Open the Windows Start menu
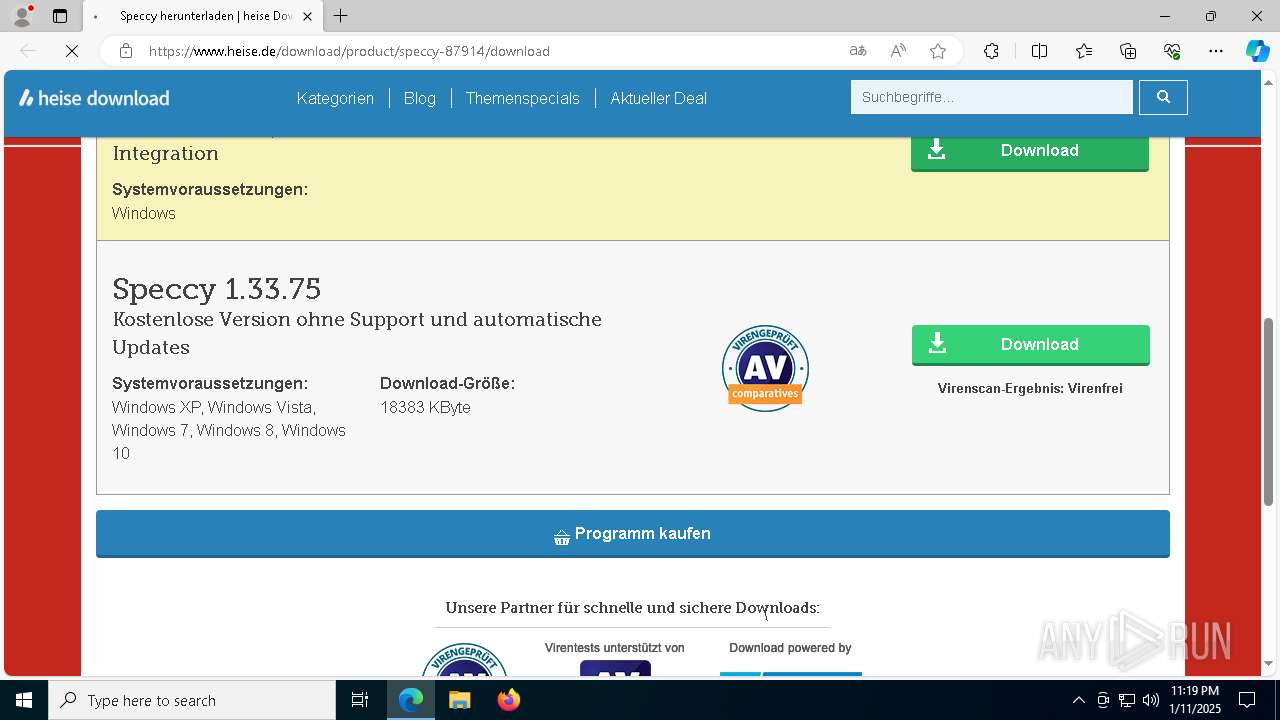The width and height of the screenshot is (1280, 720). click(24, 700)
